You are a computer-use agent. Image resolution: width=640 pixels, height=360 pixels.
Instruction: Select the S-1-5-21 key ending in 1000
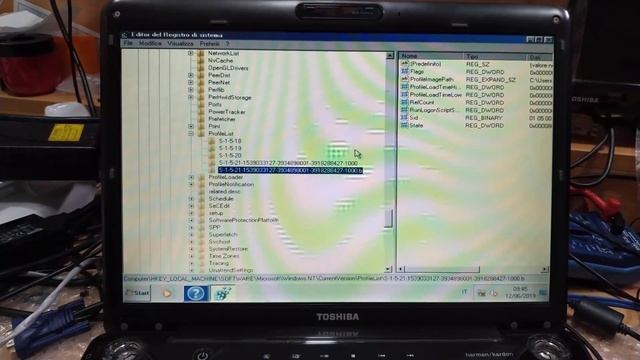288,163
